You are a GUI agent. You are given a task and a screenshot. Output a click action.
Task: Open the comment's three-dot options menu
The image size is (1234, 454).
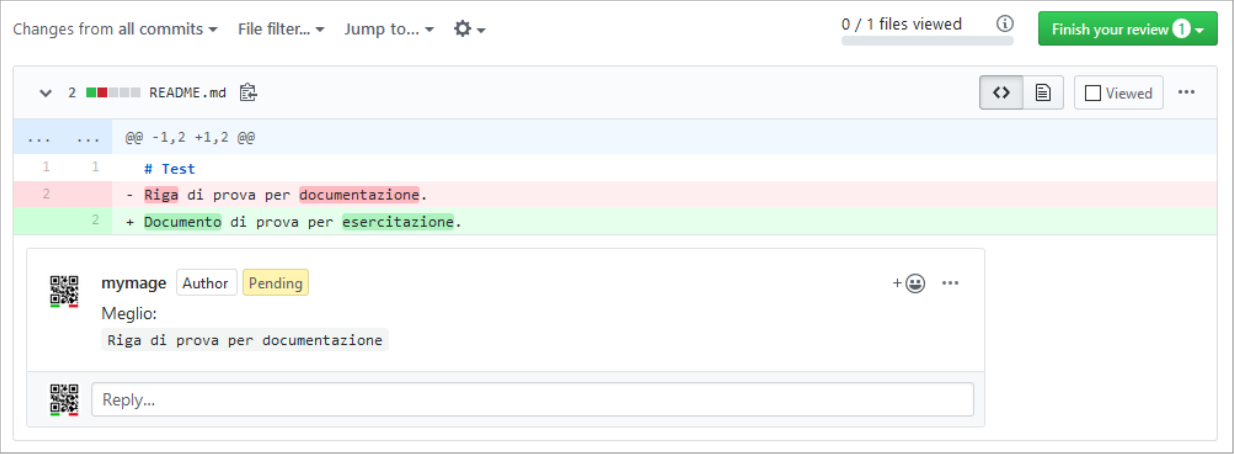coord(950,283)
